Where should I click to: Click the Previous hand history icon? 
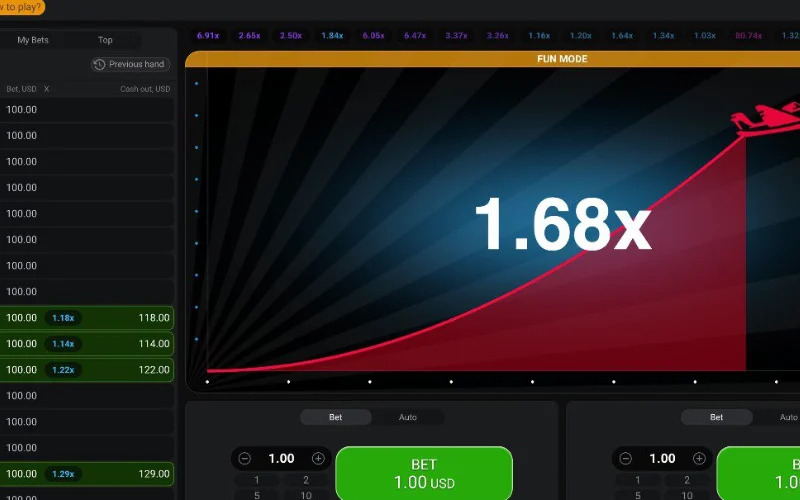99,64
